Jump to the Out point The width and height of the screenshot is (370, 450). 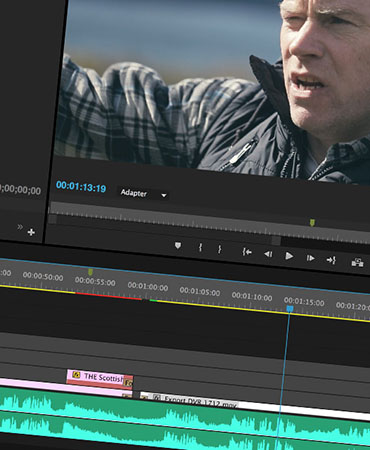331,260
